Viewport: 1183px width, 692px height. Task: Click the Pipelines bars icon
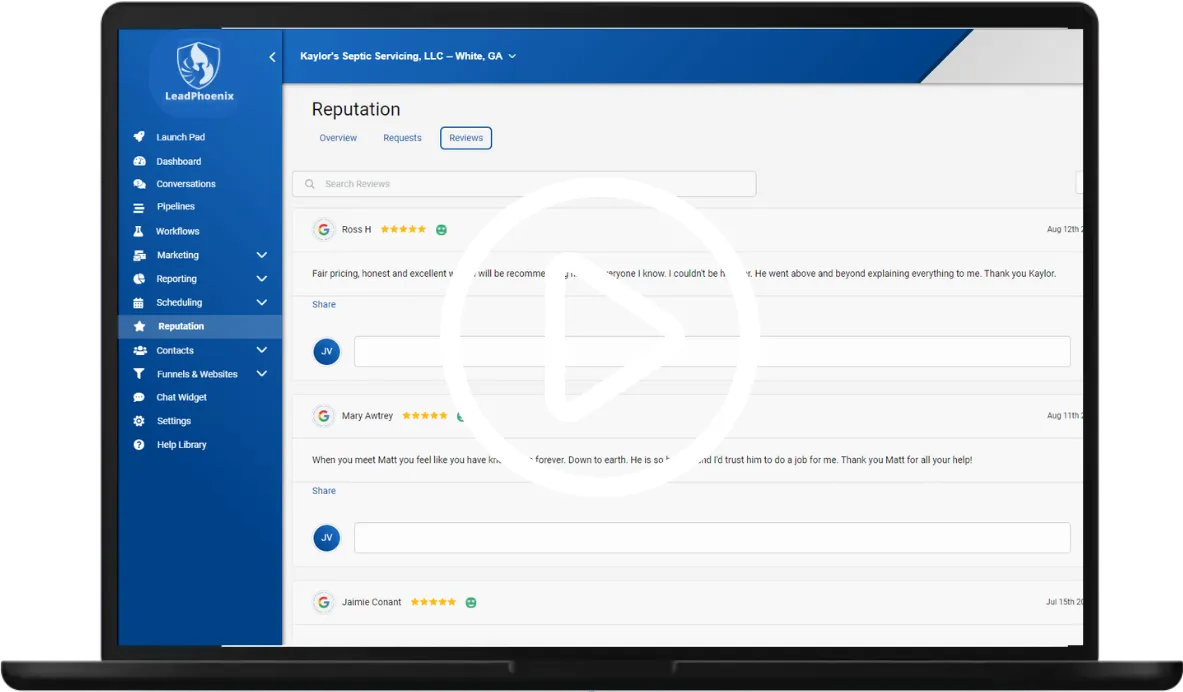click(x=139, y=208)
